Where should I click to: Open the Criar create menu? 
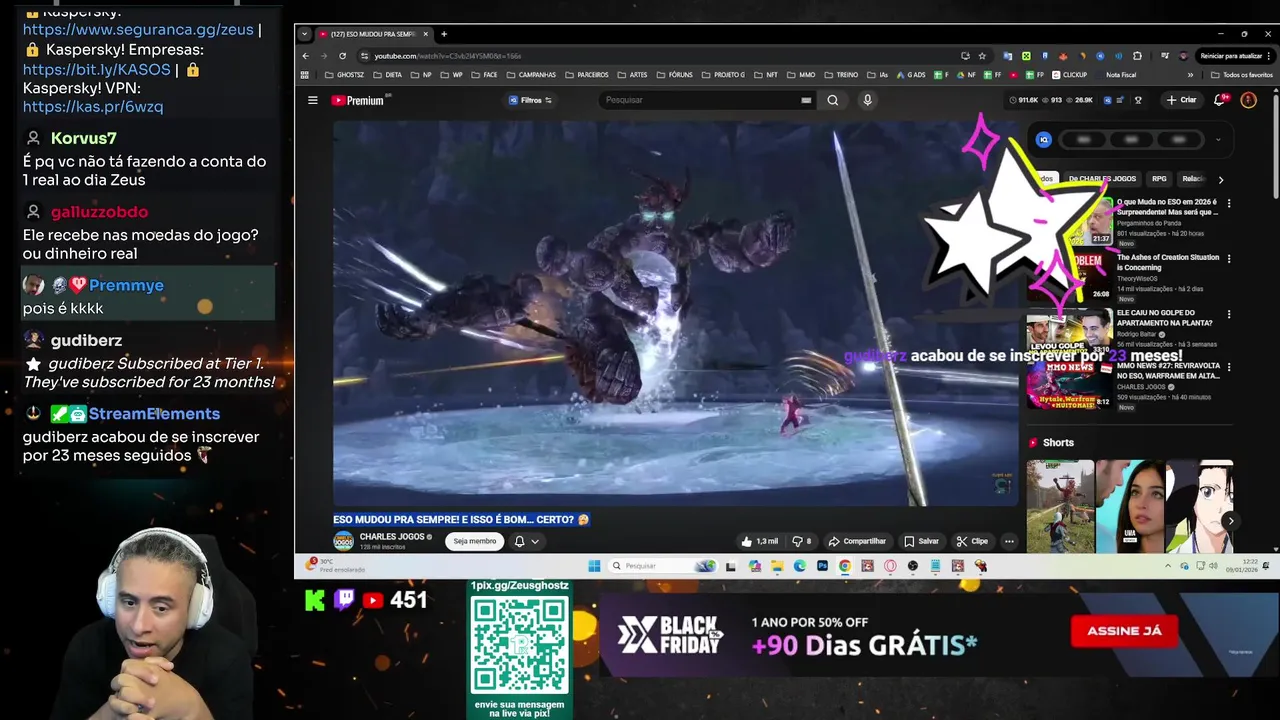pos(1181,100)
